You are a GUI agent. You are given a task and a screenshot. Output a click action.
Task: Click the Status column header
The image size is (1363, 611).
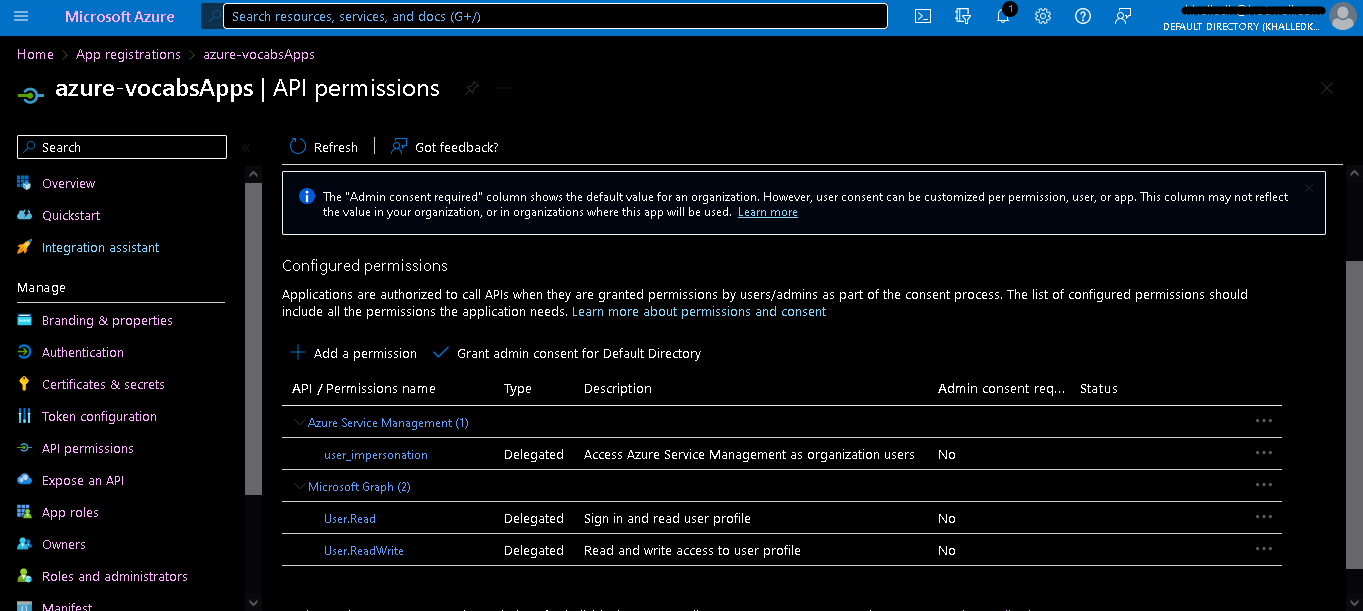1099,388
